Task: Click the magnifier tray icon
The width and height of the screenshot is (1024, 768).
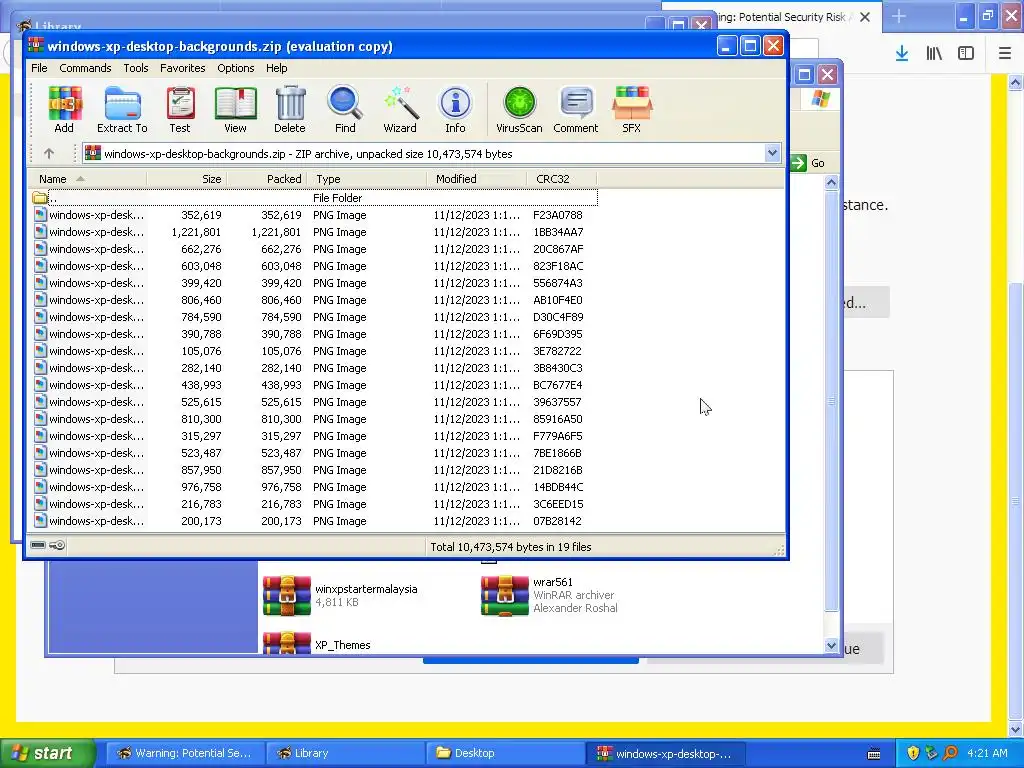Action: coord(950,753)
